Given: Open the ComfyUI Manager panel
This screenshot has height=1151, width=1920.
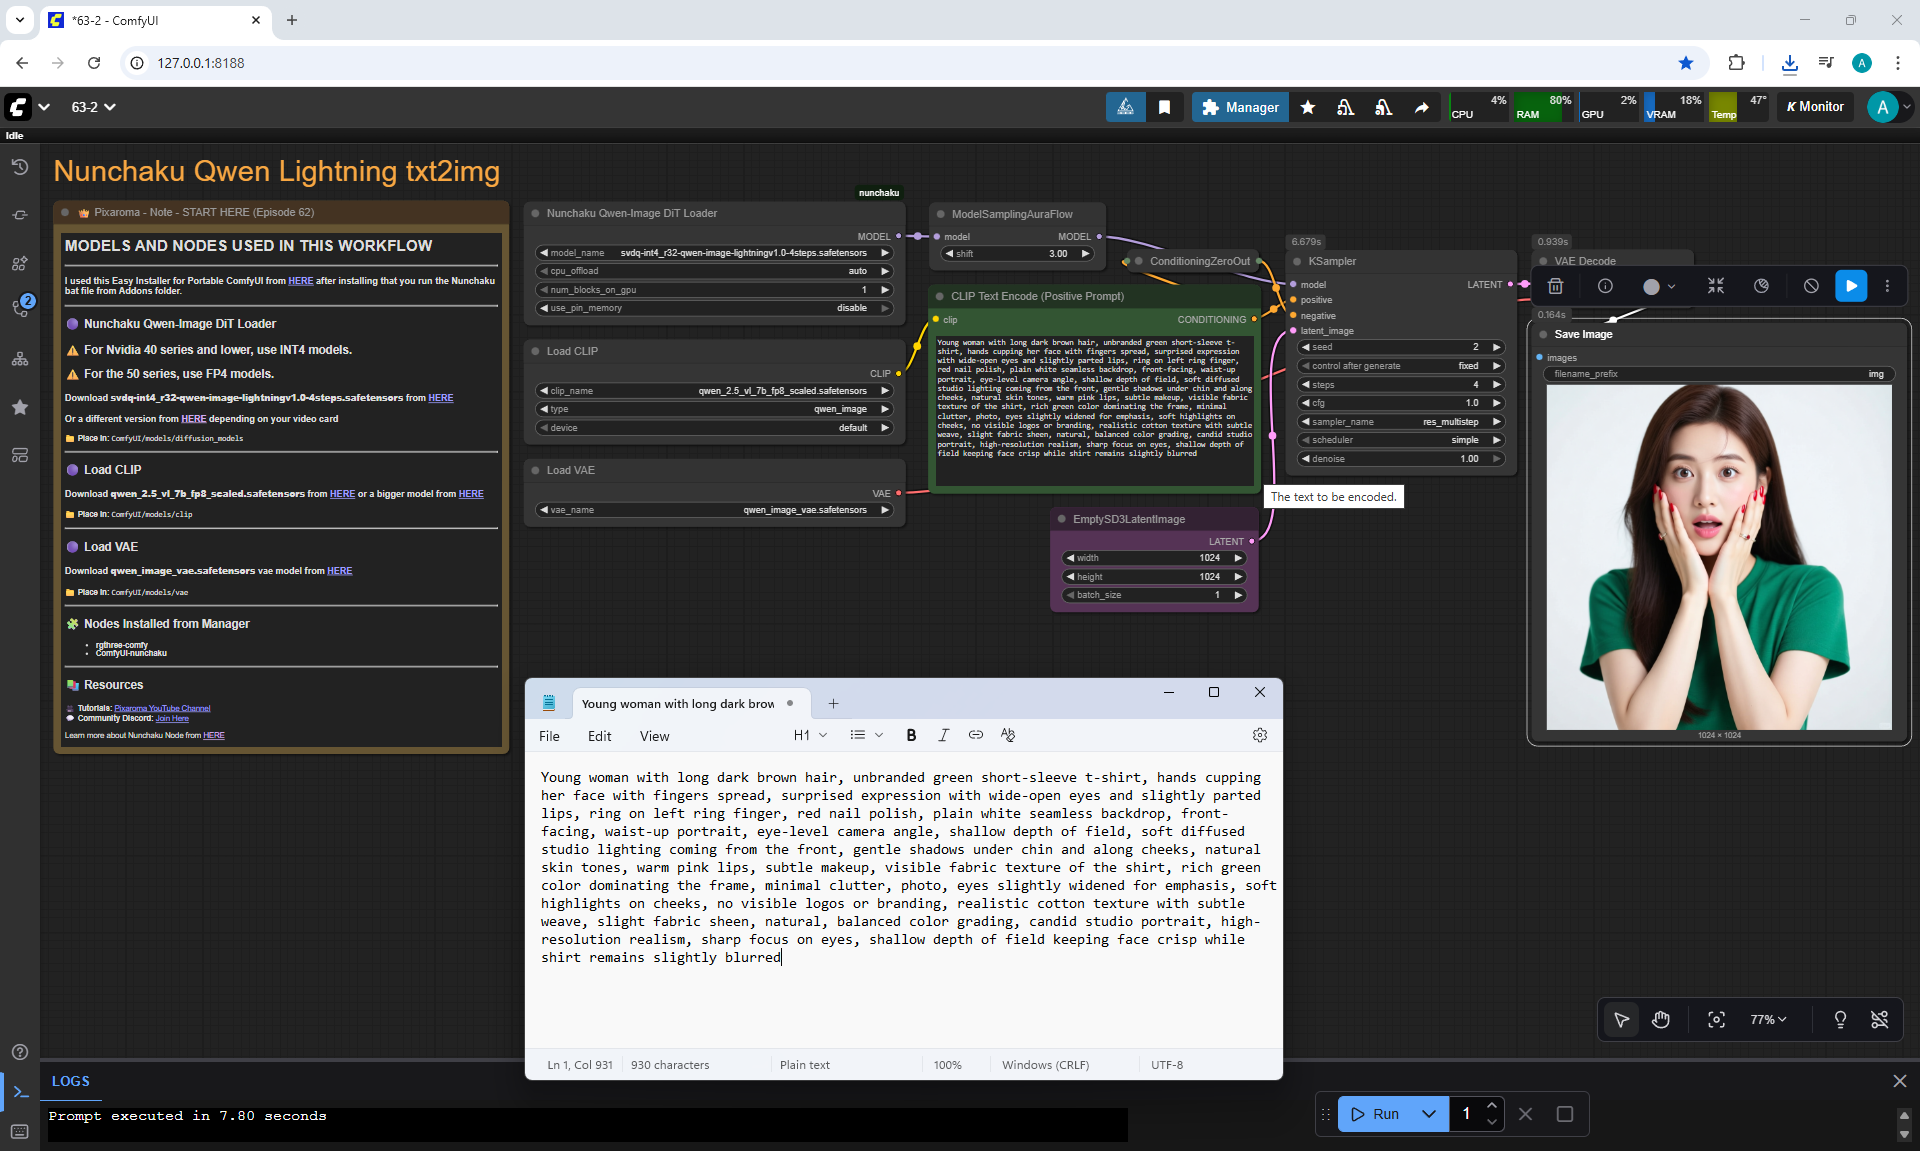Looking at the screenshot, I should pyautogui.click(x=1240, y=107).
